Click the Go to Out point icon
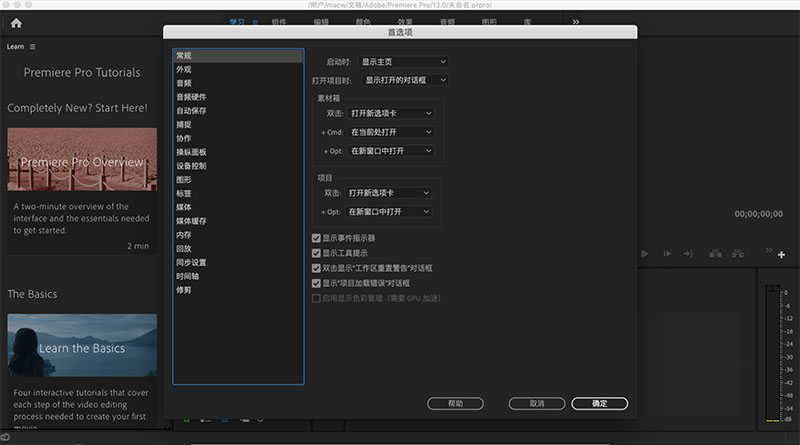 (x=688, y=254)
